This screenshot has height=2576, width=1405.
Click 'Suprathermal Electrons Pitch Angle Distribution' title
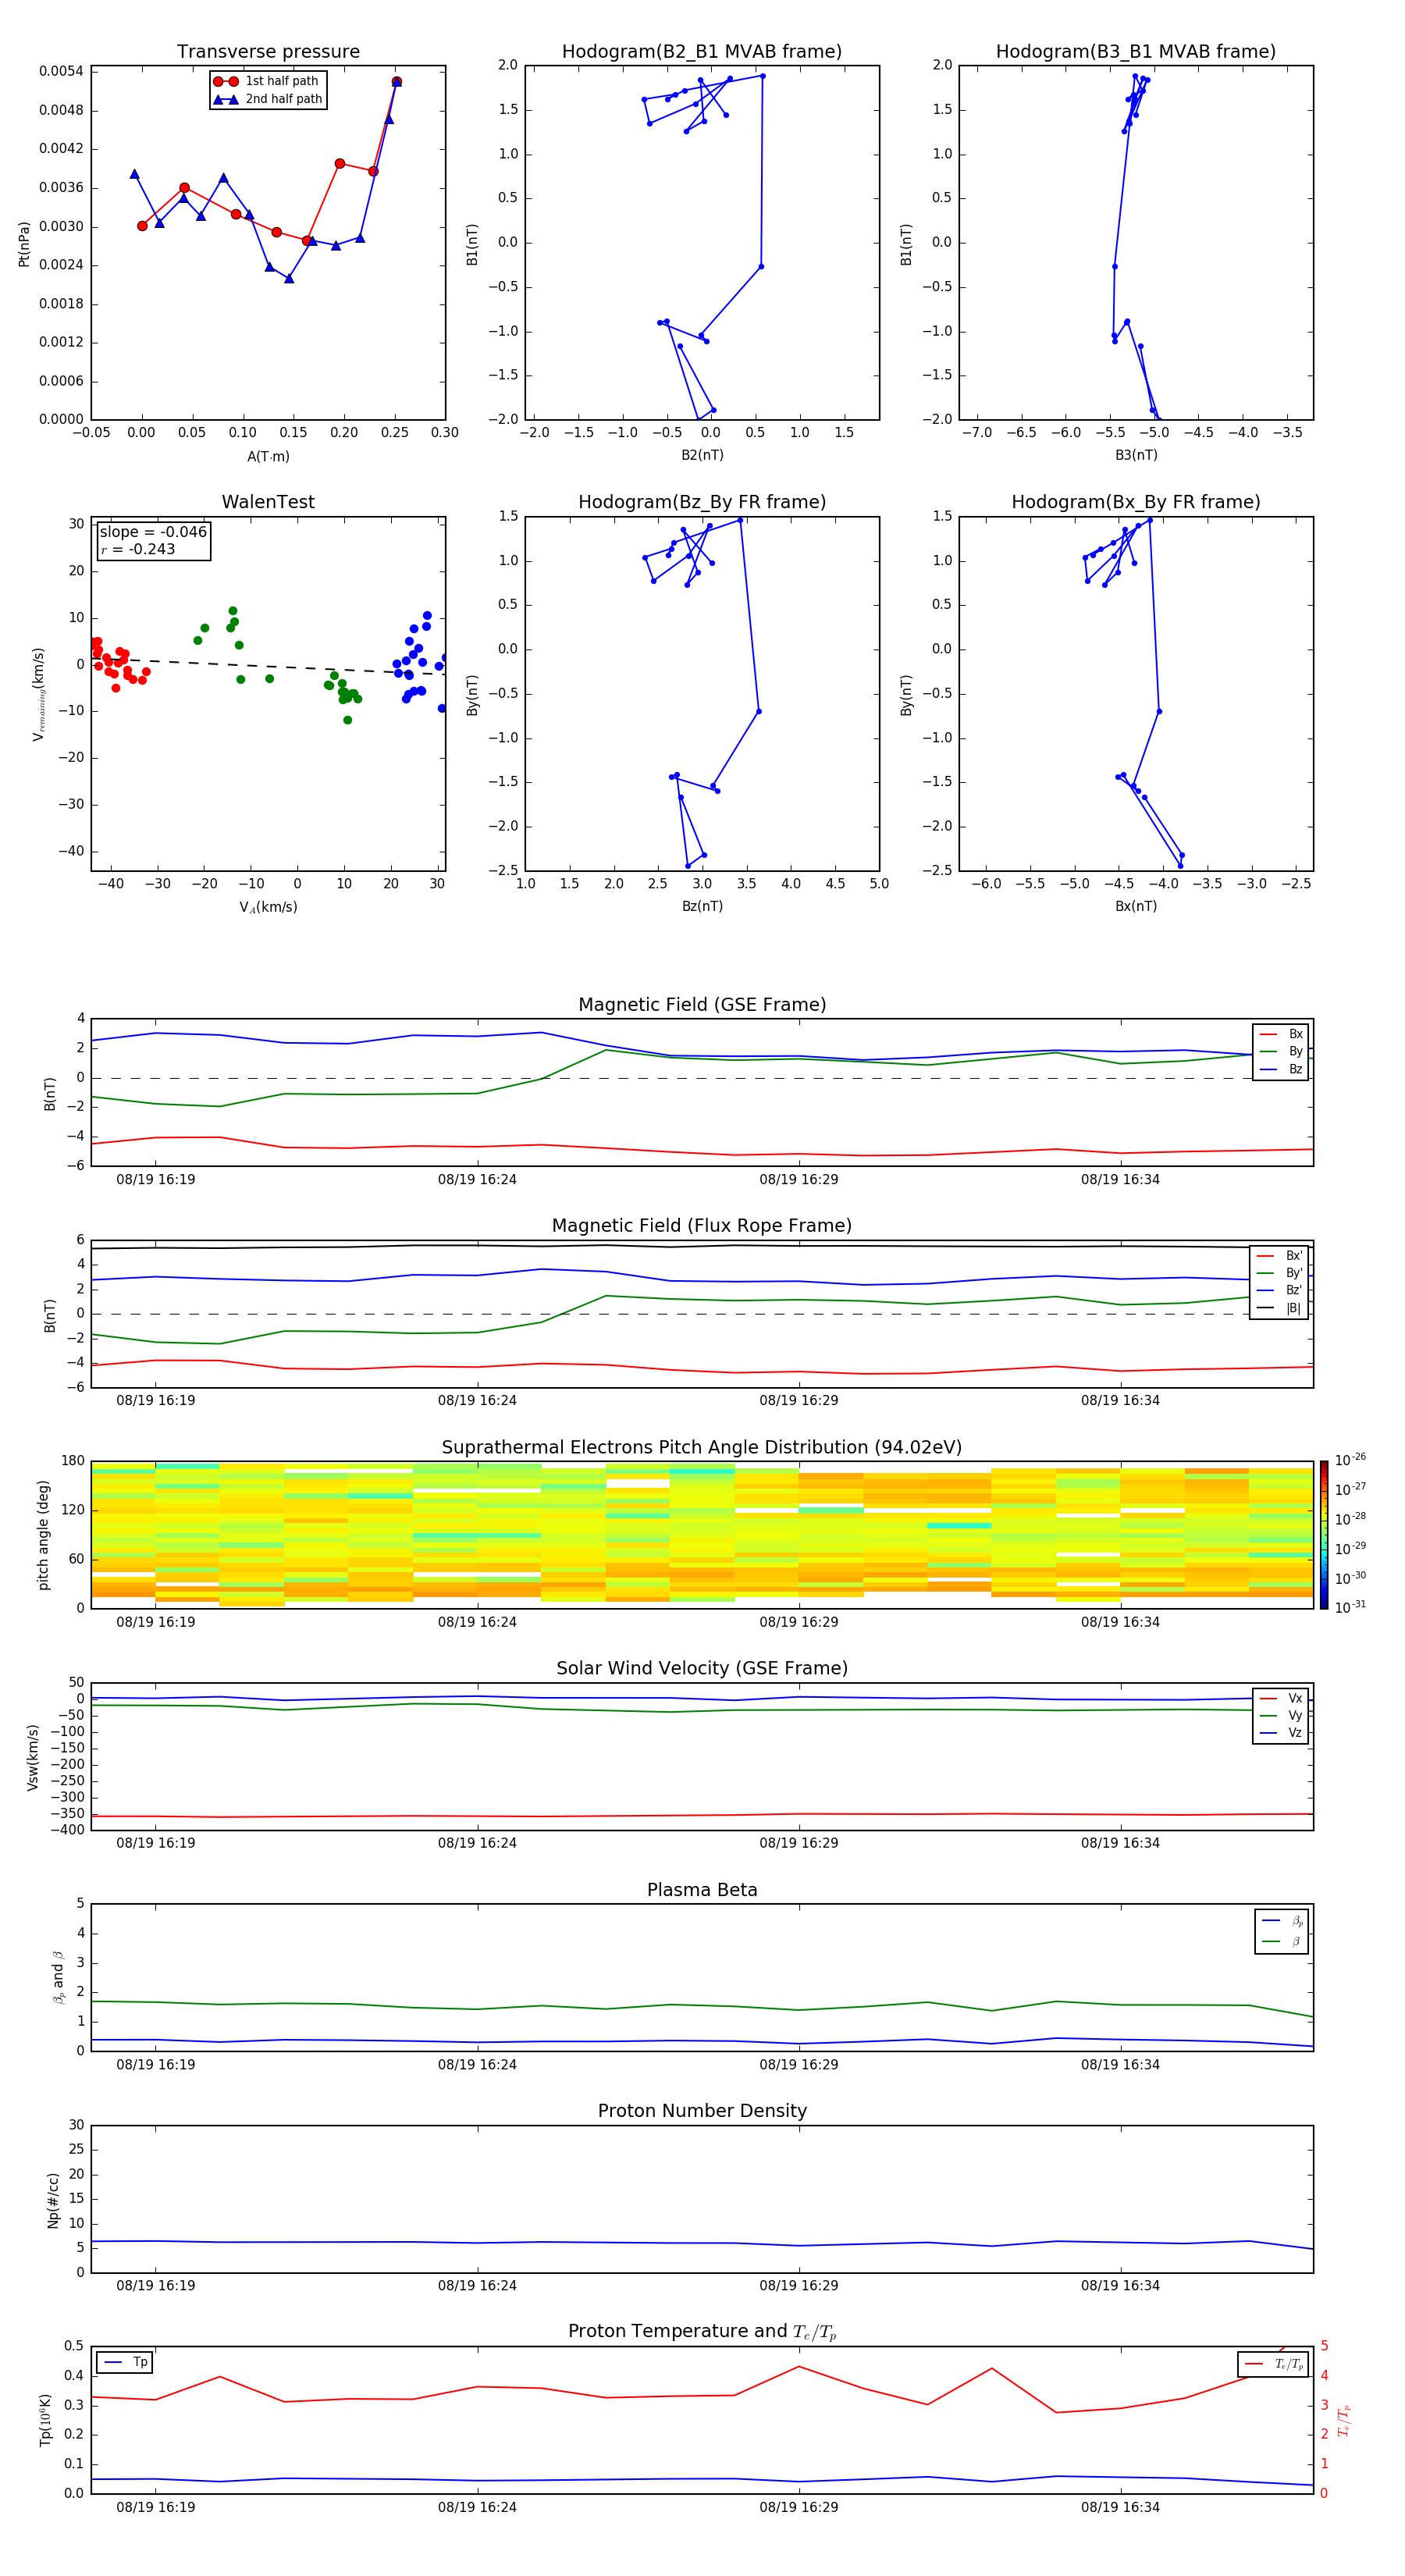(702, 1448)
